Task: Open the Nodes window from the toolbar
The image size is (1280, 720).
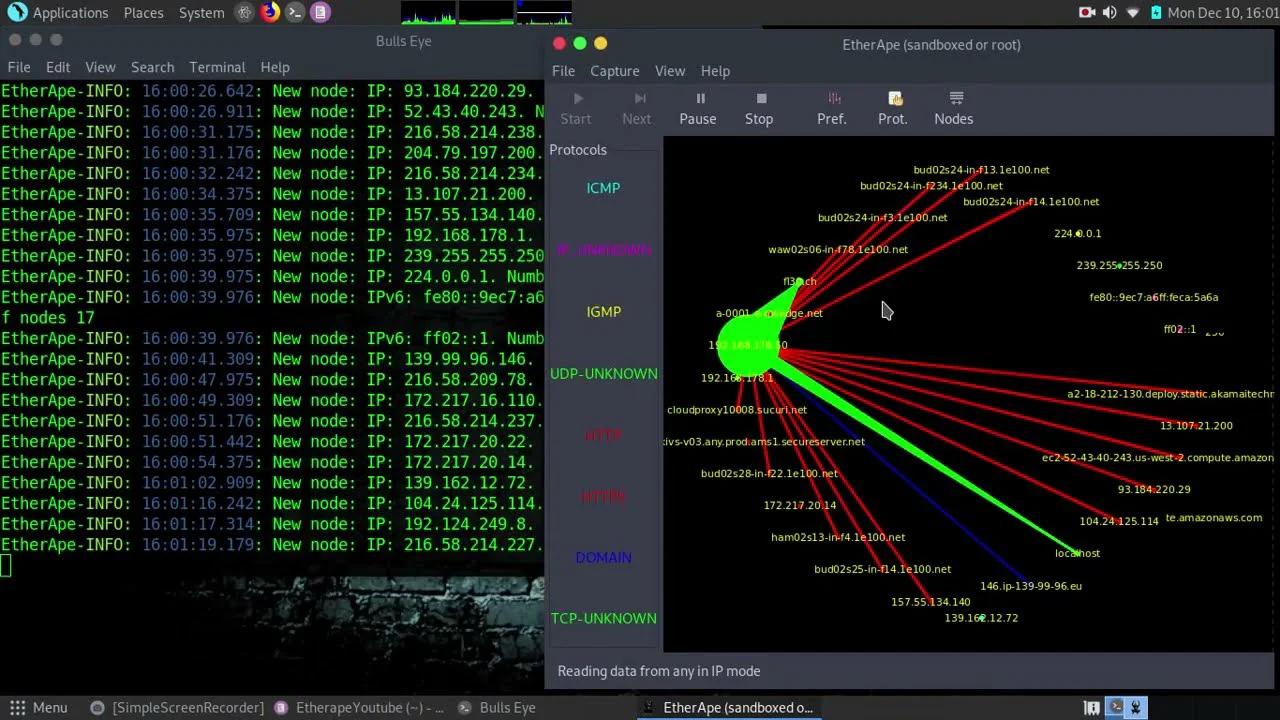Action: (952, 107)
